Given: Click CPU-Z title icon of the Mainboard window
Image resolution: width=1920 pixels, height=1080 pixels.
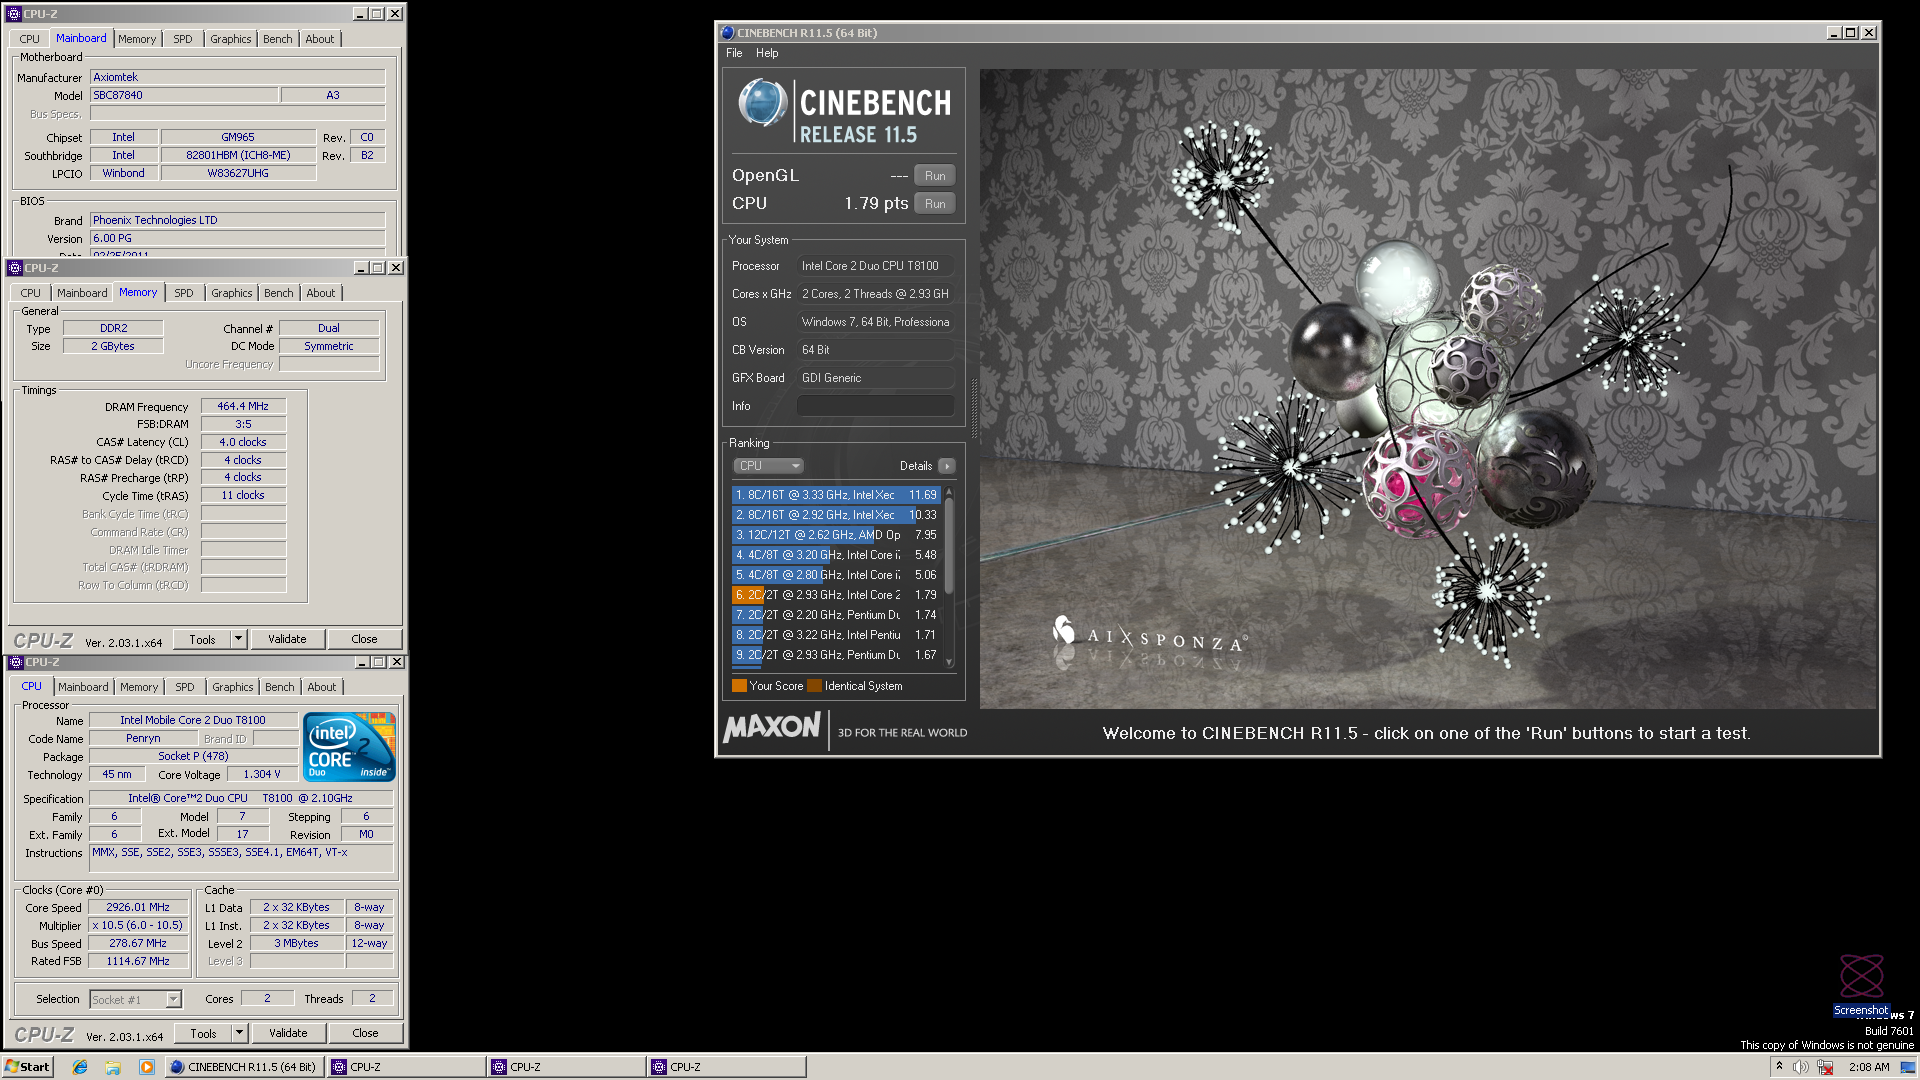Looking at the screenshot, I should (13, 14).
